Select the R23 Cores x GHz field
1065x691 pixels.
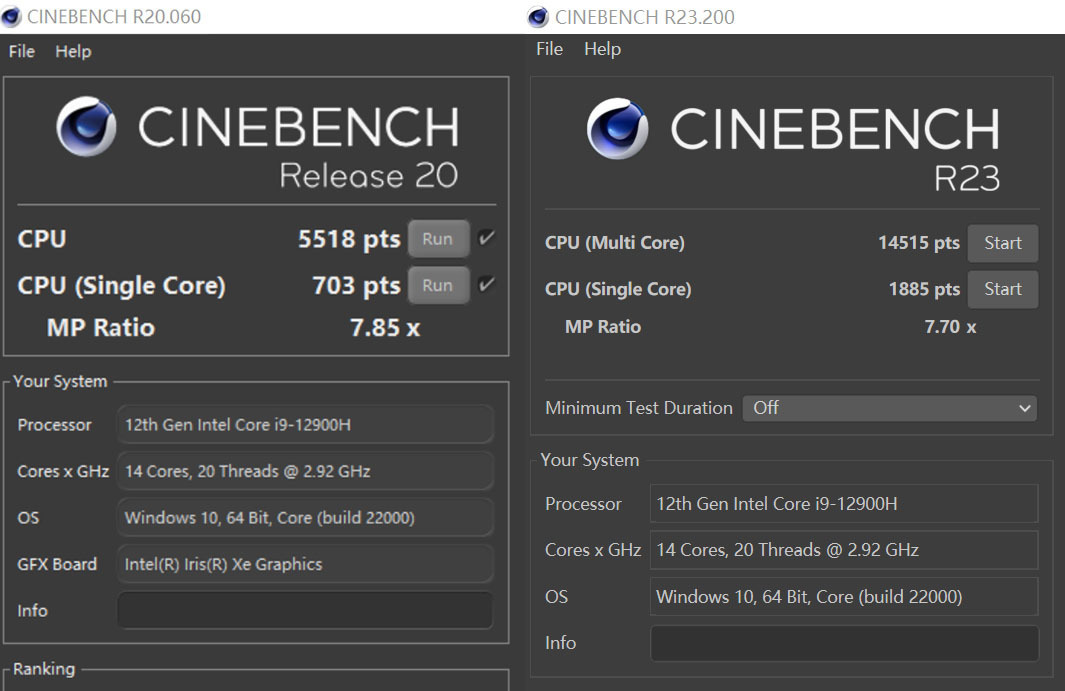pos(844,550)
